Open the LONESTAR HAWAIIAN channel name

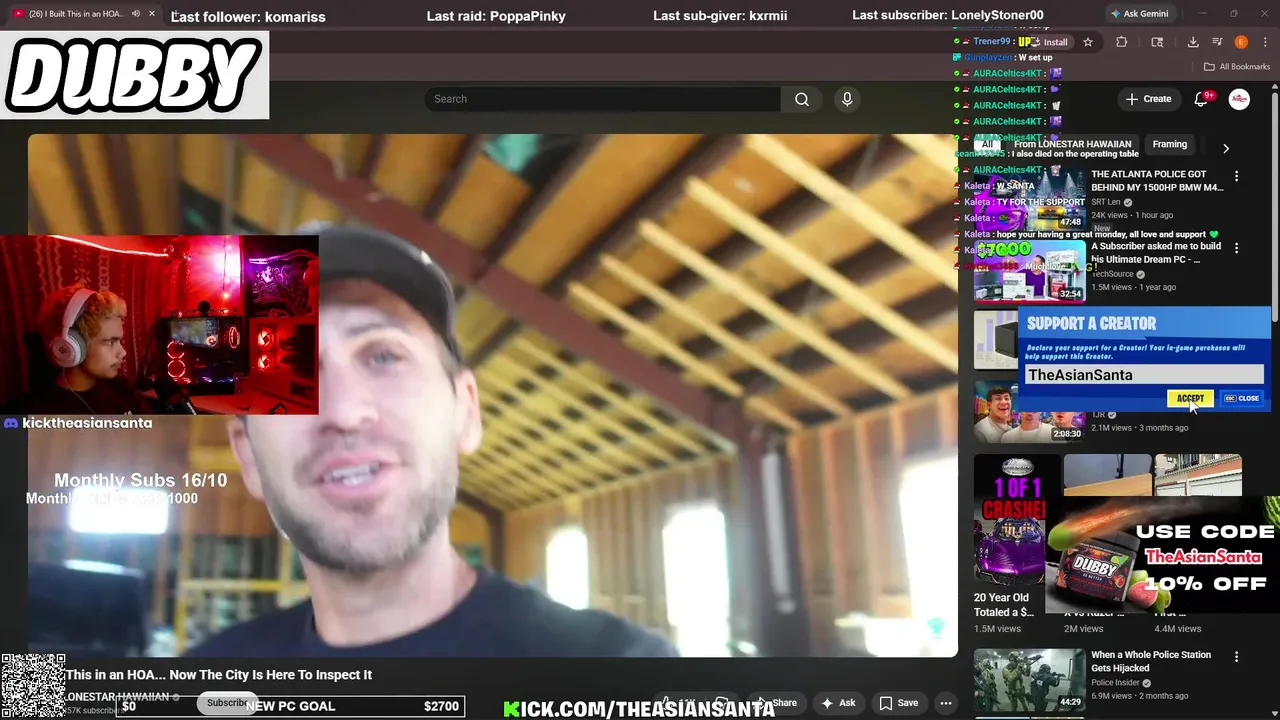point(118,697)
